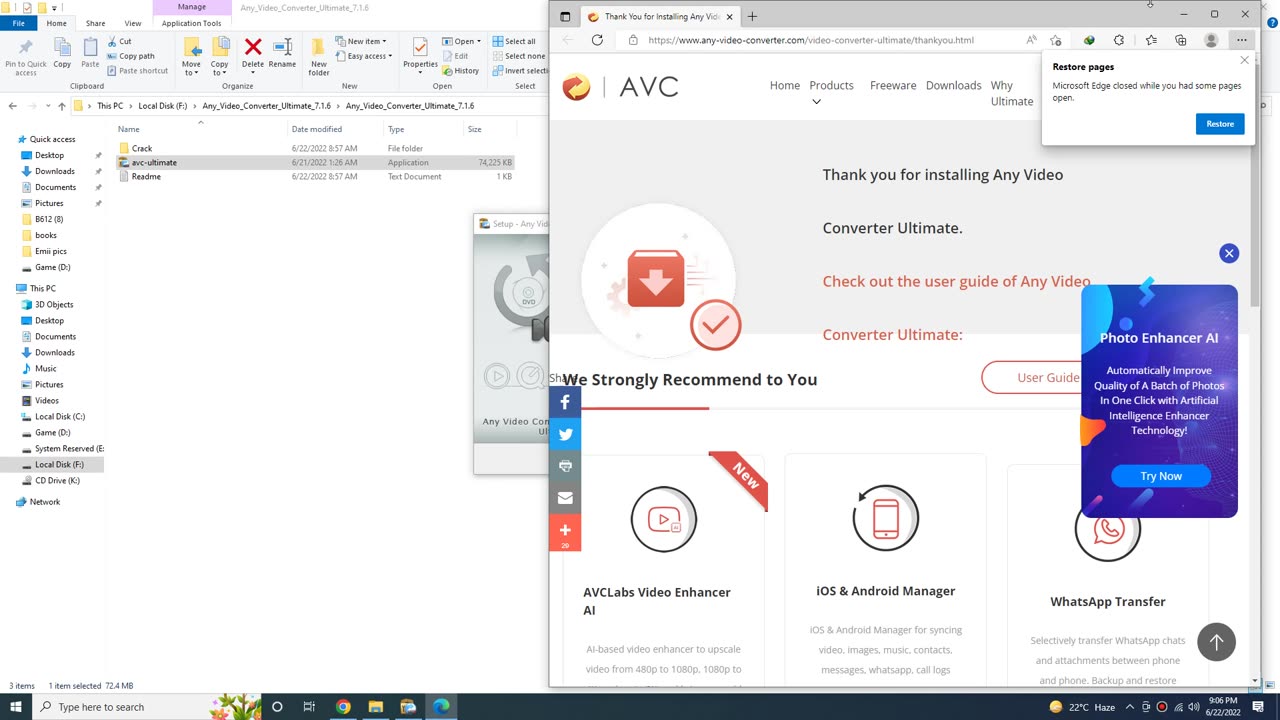The height and width of the screenshot is (720, 1280).
Task: Click Home in AVC site navigation
Action: coord(785,85)
